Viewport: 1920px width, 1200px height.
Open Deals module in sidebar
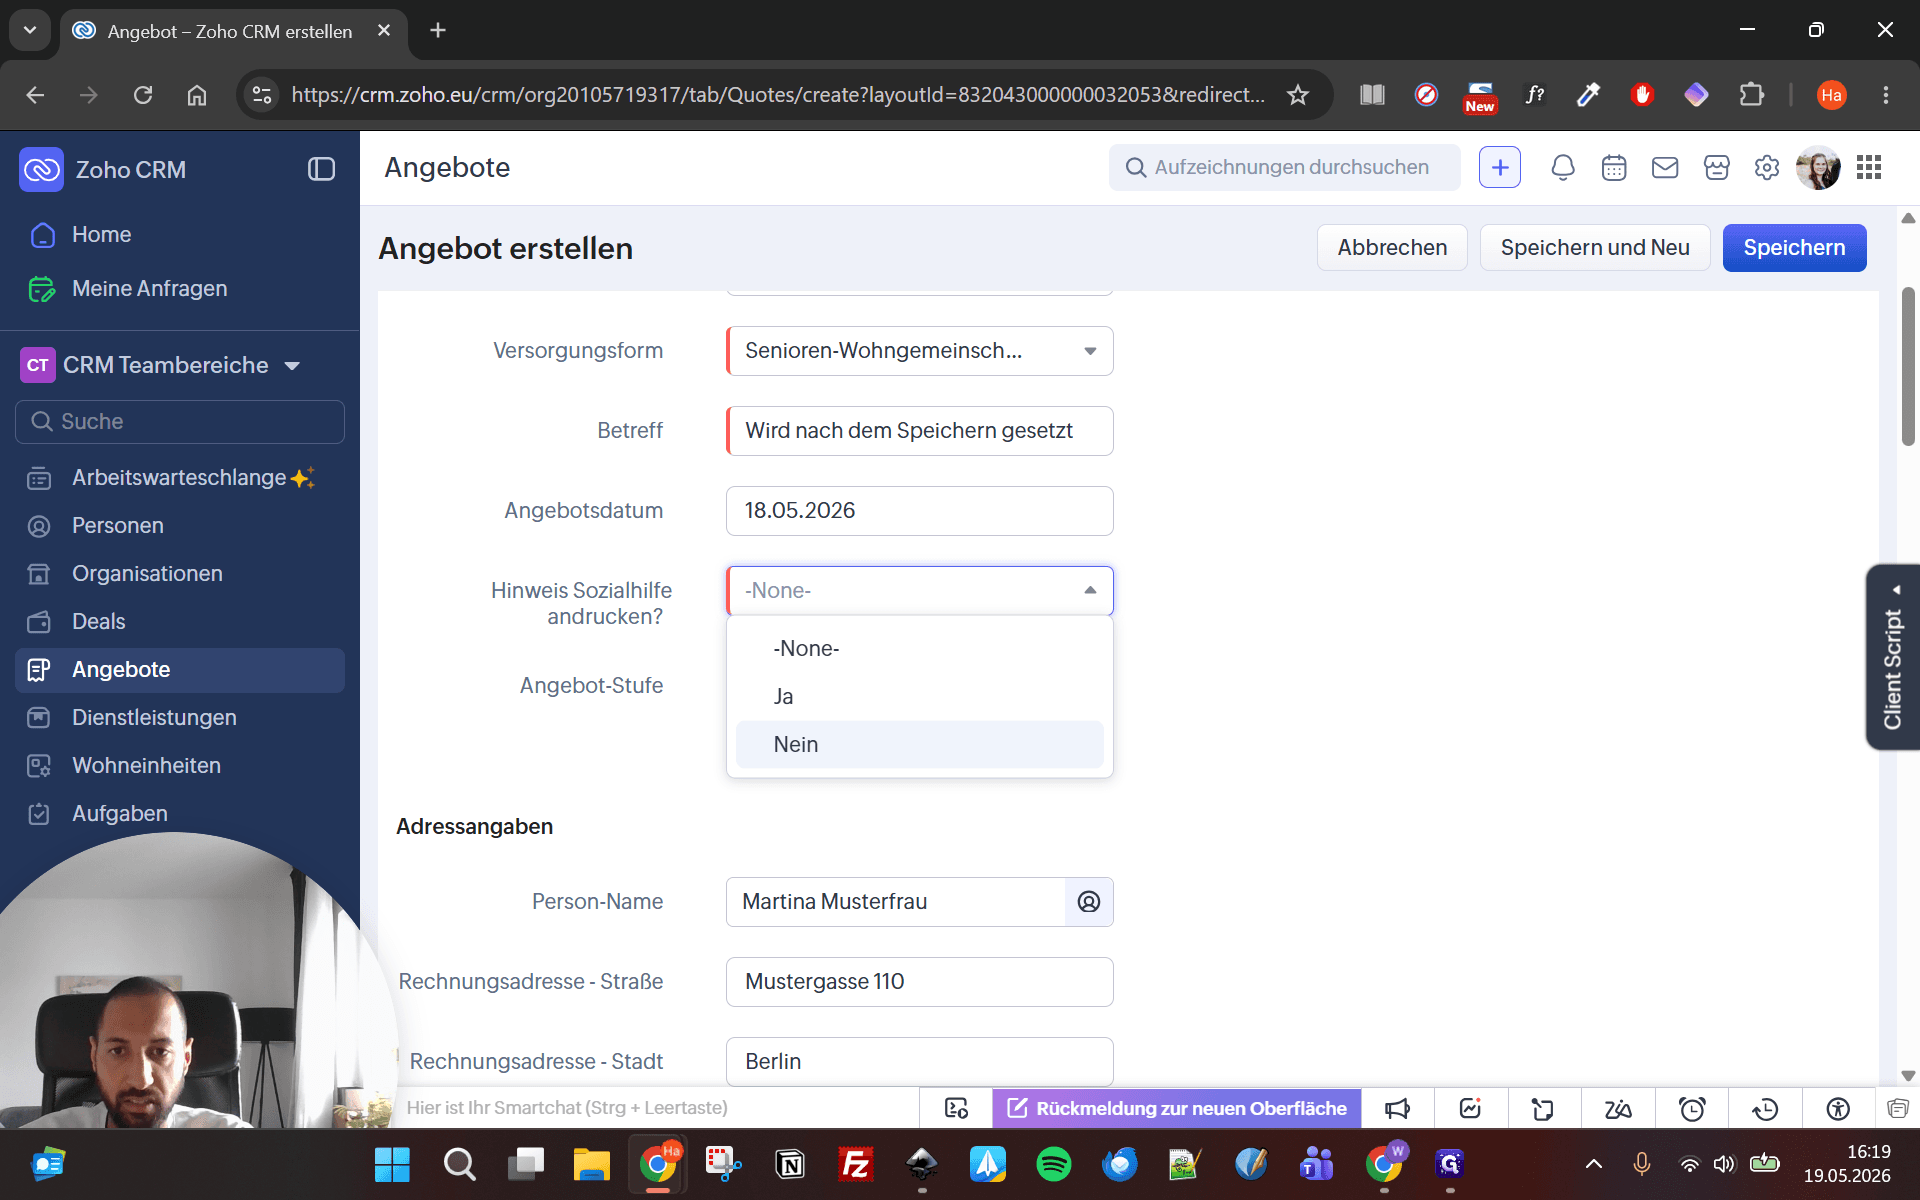coord(180,622)
